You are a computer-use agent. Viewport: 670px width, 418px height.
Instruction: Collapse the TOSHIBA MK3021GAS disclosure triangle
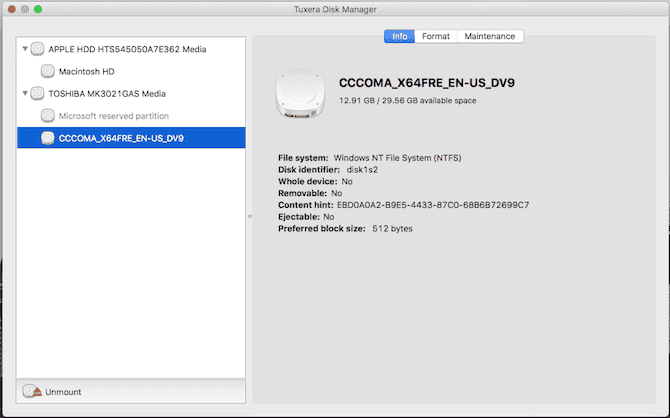[x=24, y=94]
